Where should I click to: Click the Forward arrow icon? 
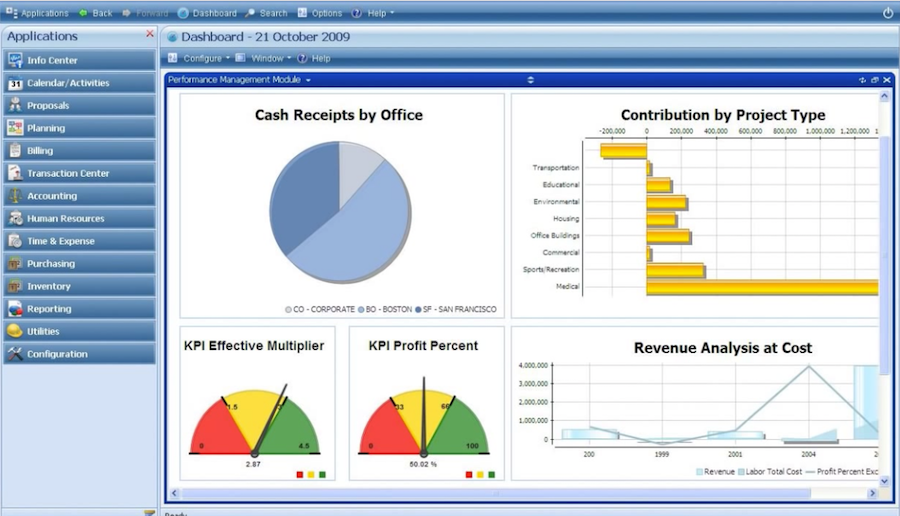[126, 13]
